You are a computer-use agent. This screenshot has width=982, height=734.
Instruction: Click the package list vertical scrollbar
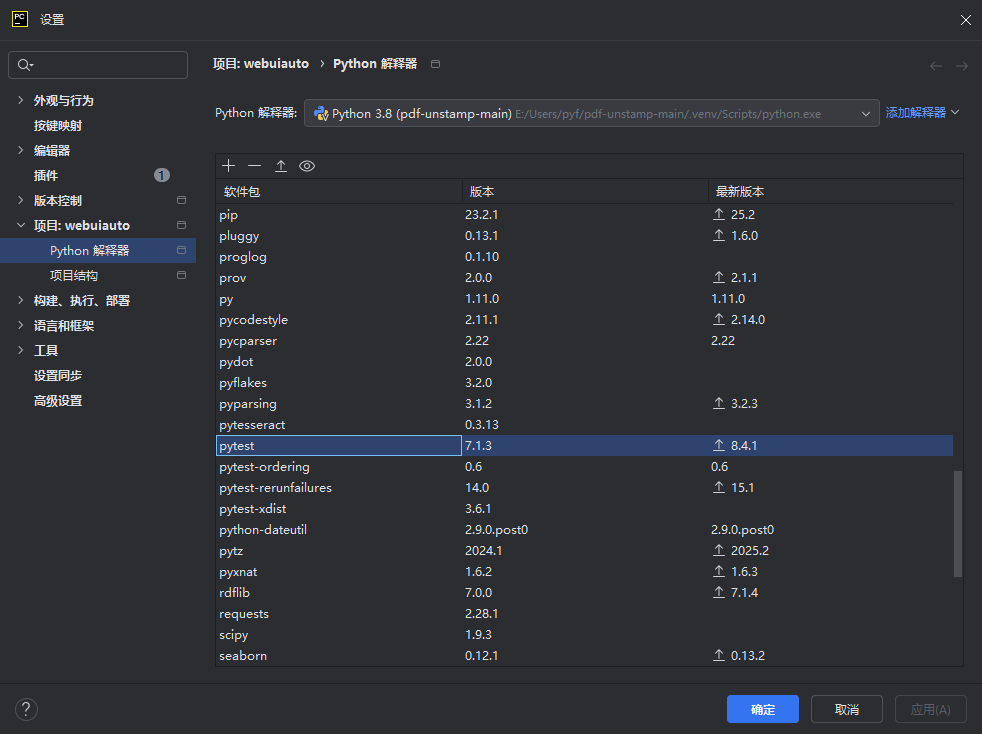[x=958, y=524]
